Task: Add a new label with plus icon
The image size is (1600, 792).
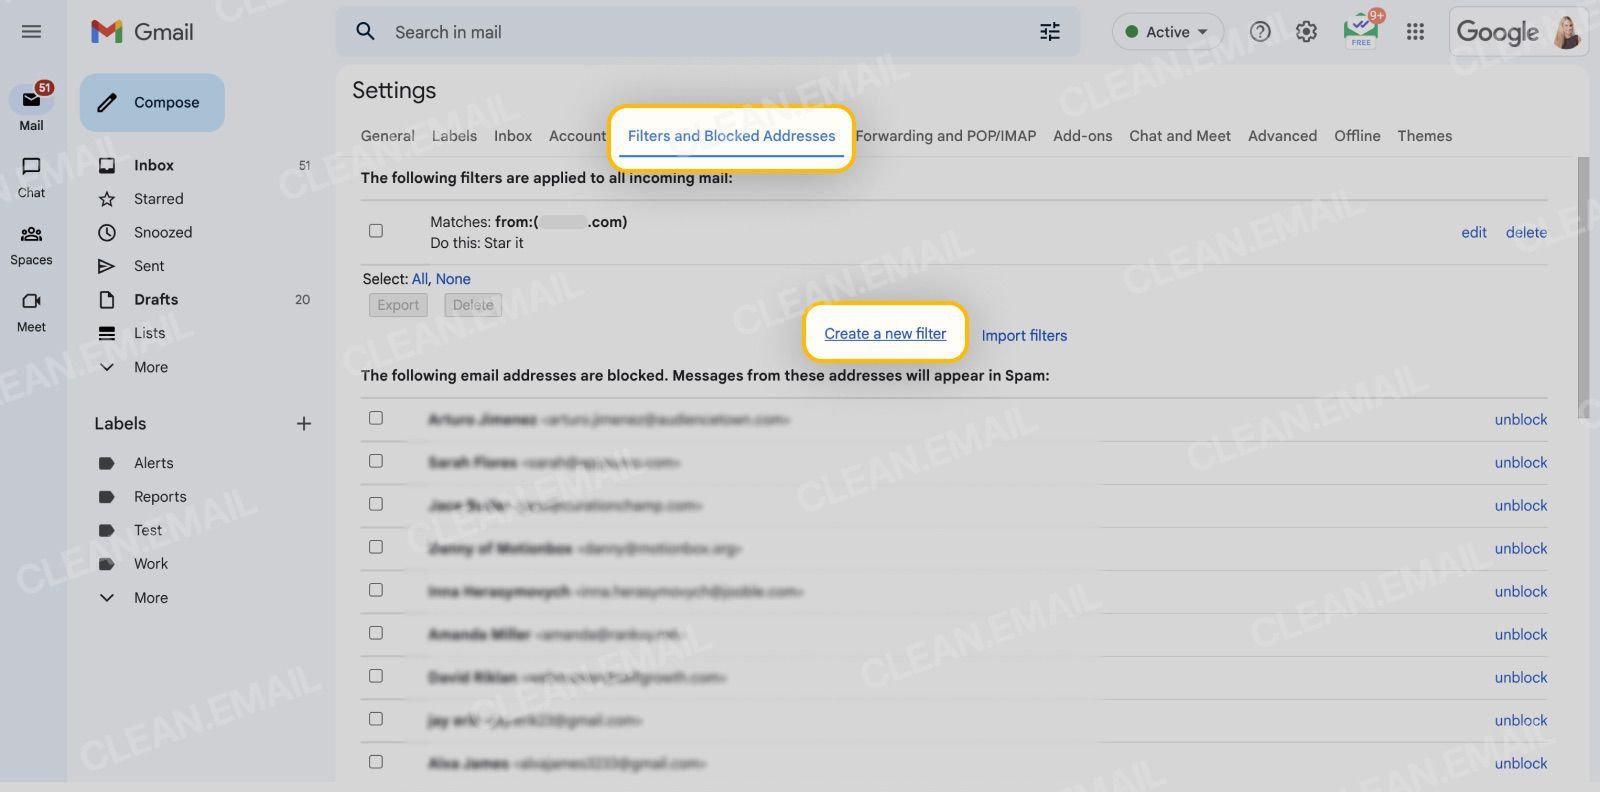Action: pyautogui.click(x=304, y=424)
